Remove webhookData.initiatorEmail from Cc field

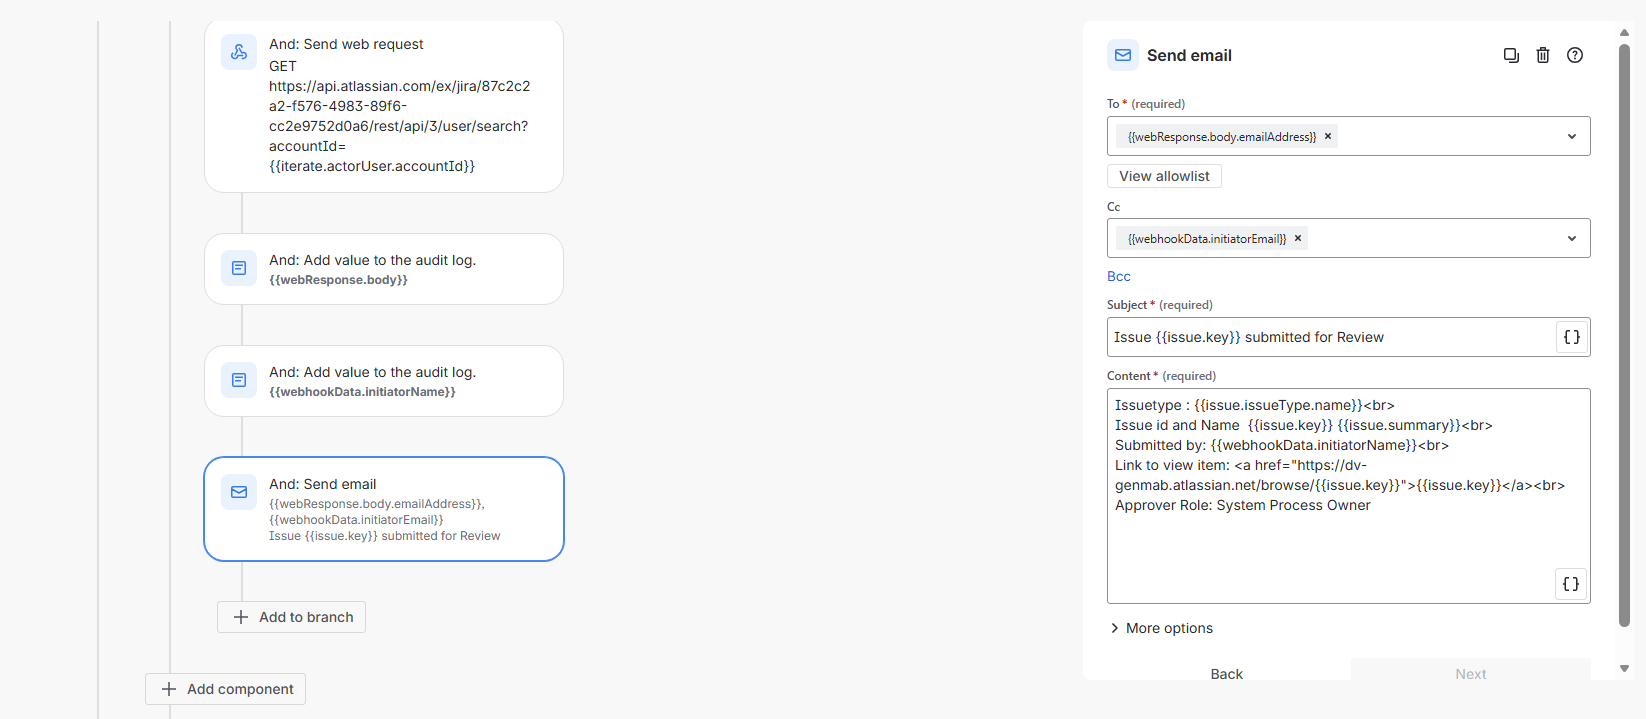(x=1298, y=239)
